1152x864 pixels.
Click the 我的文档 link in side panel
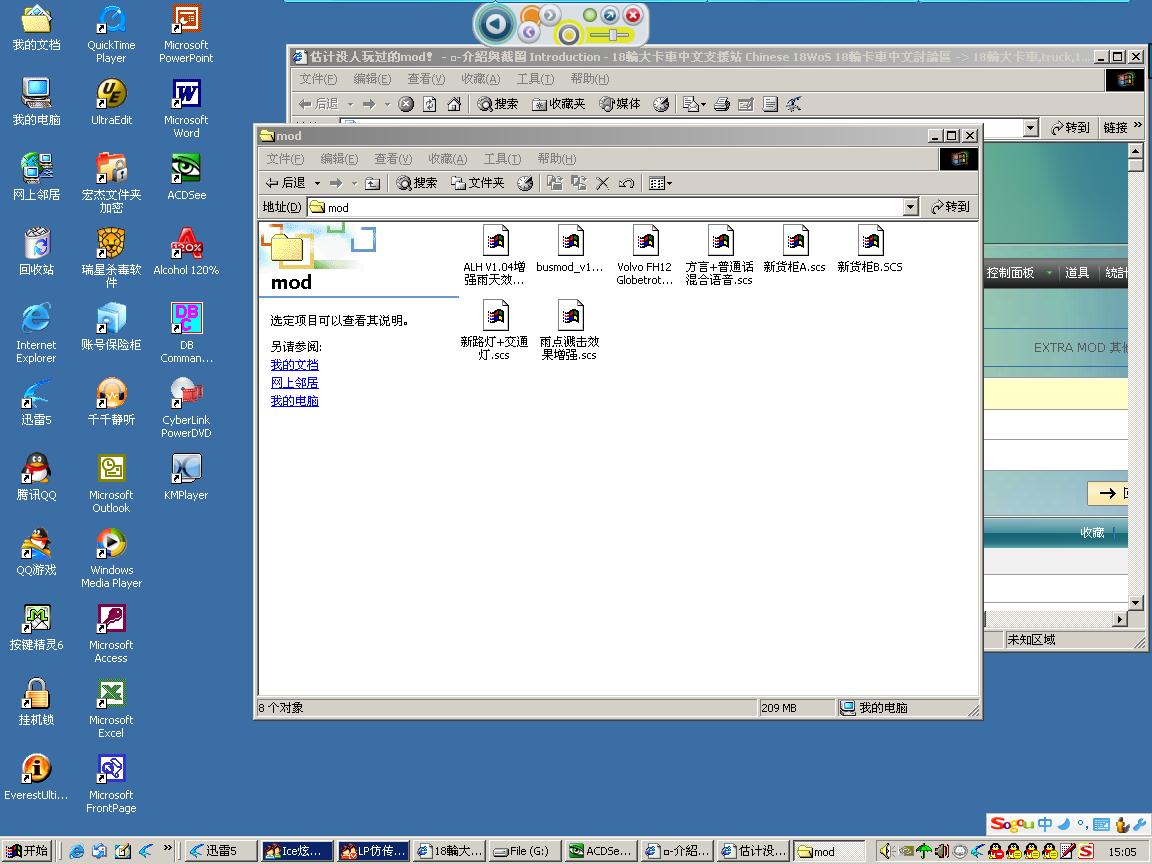(x=294, y=365)
